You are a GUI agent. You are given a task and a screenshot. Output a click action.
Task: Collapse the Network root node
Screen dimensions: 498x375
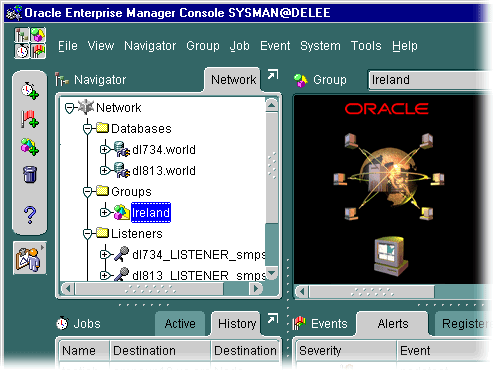click(x=70, y=108)
